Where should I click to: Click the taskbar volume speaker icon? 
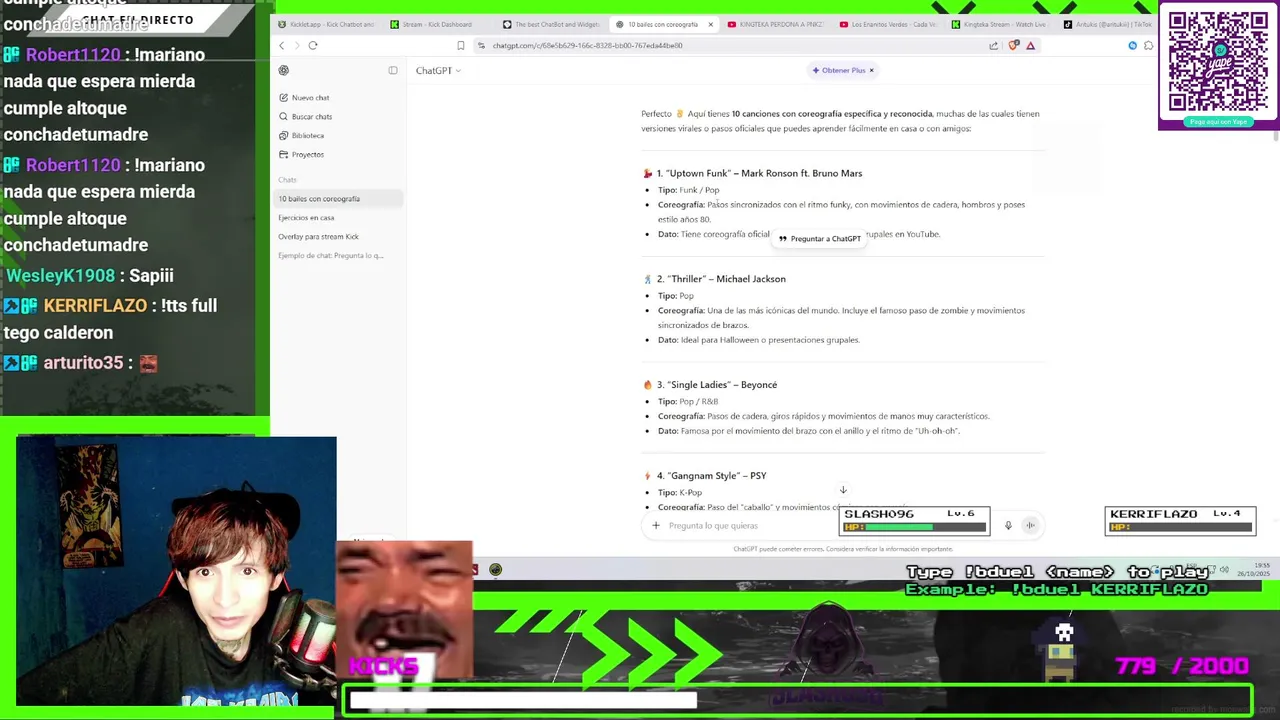tap(1224, 570)
